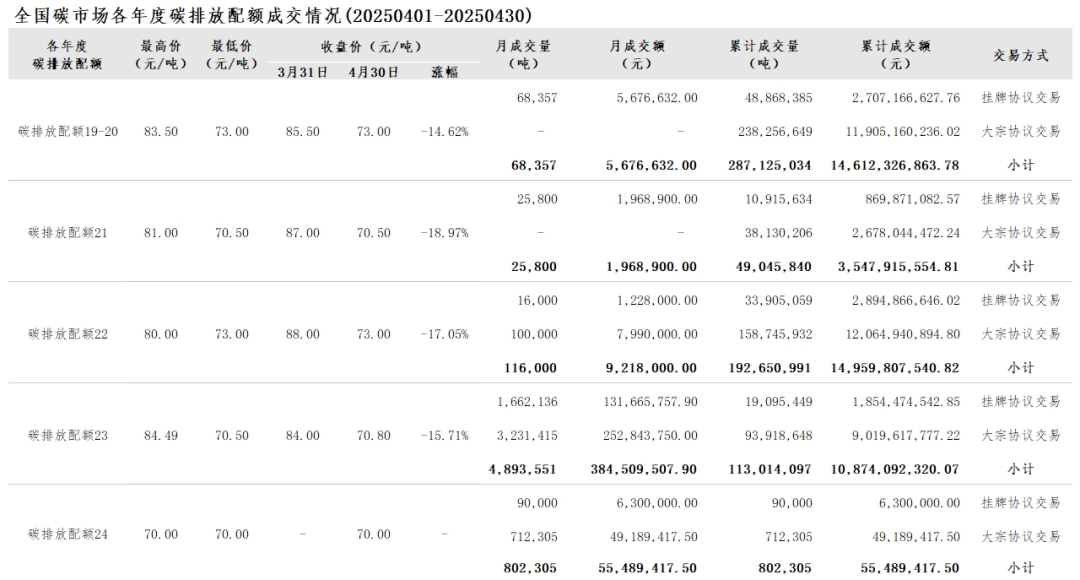Click the 3月31日 closing price sub-header

(302, 72)
